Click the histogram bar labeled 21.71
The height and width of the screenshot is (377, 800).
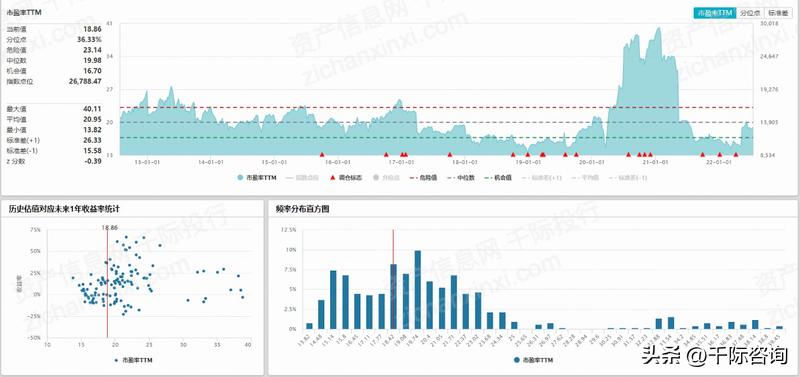(x=454, y=303)
